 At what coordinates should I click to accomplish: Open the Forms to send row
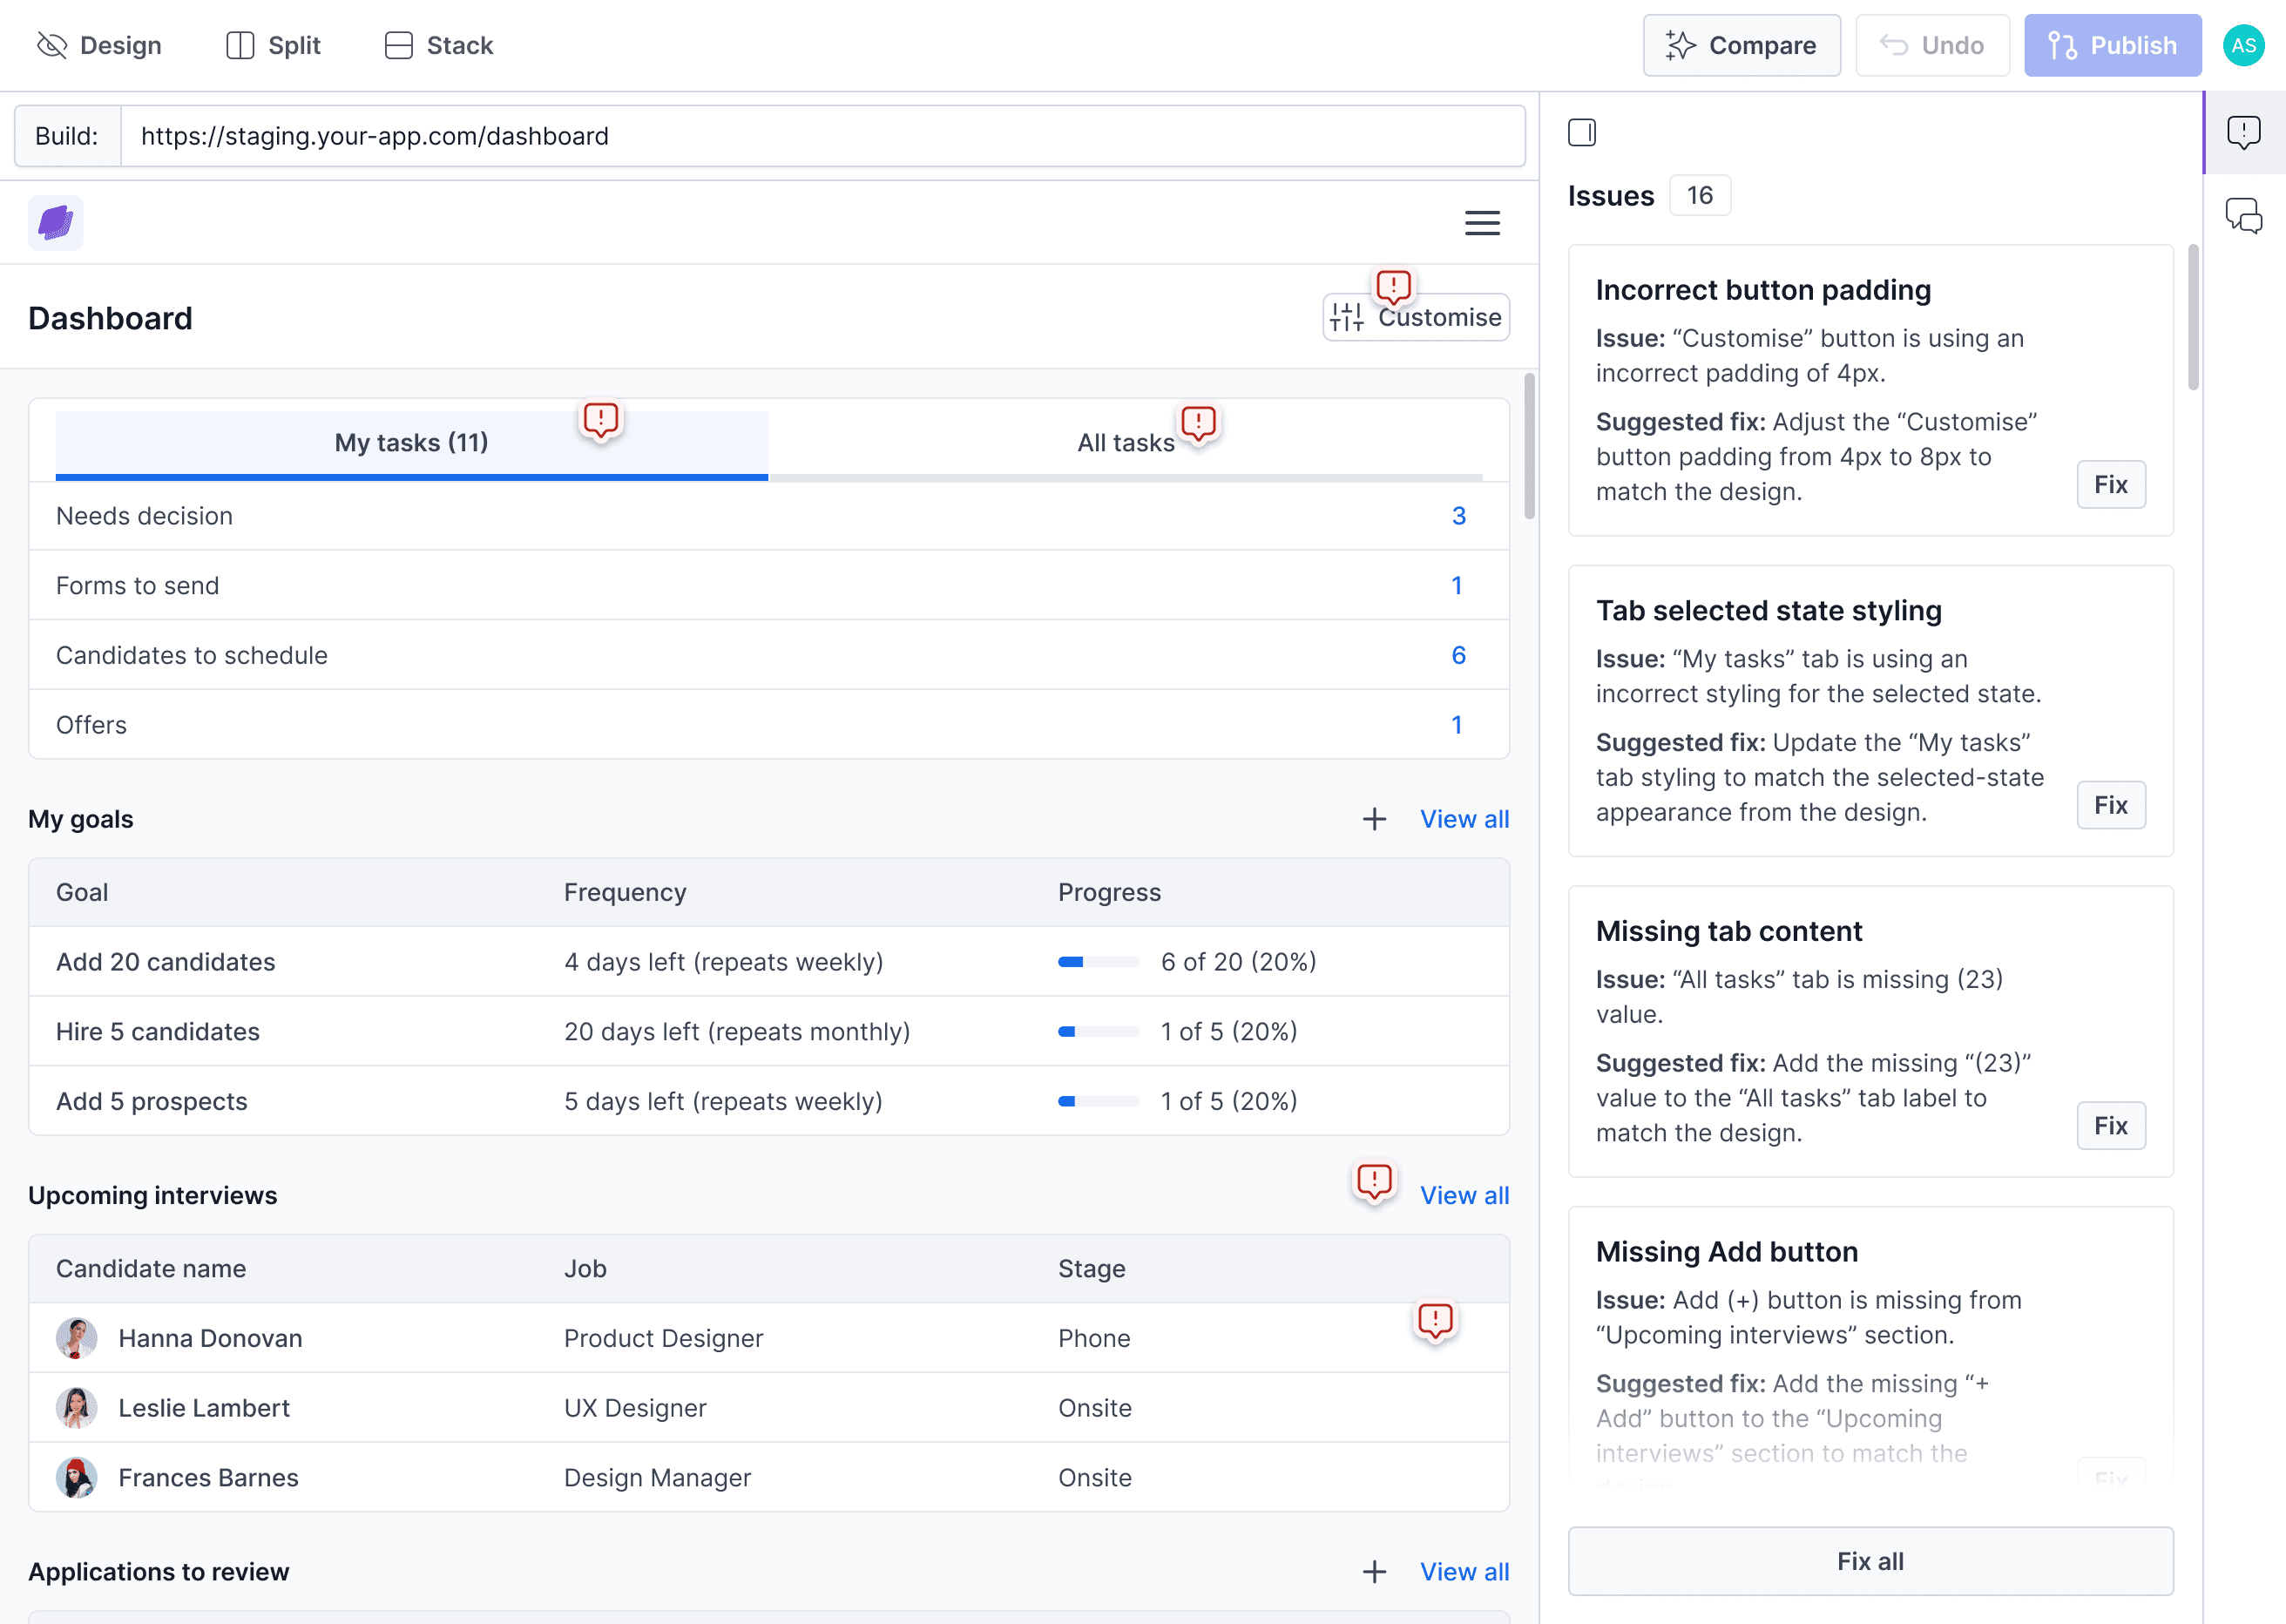(768, 585)
